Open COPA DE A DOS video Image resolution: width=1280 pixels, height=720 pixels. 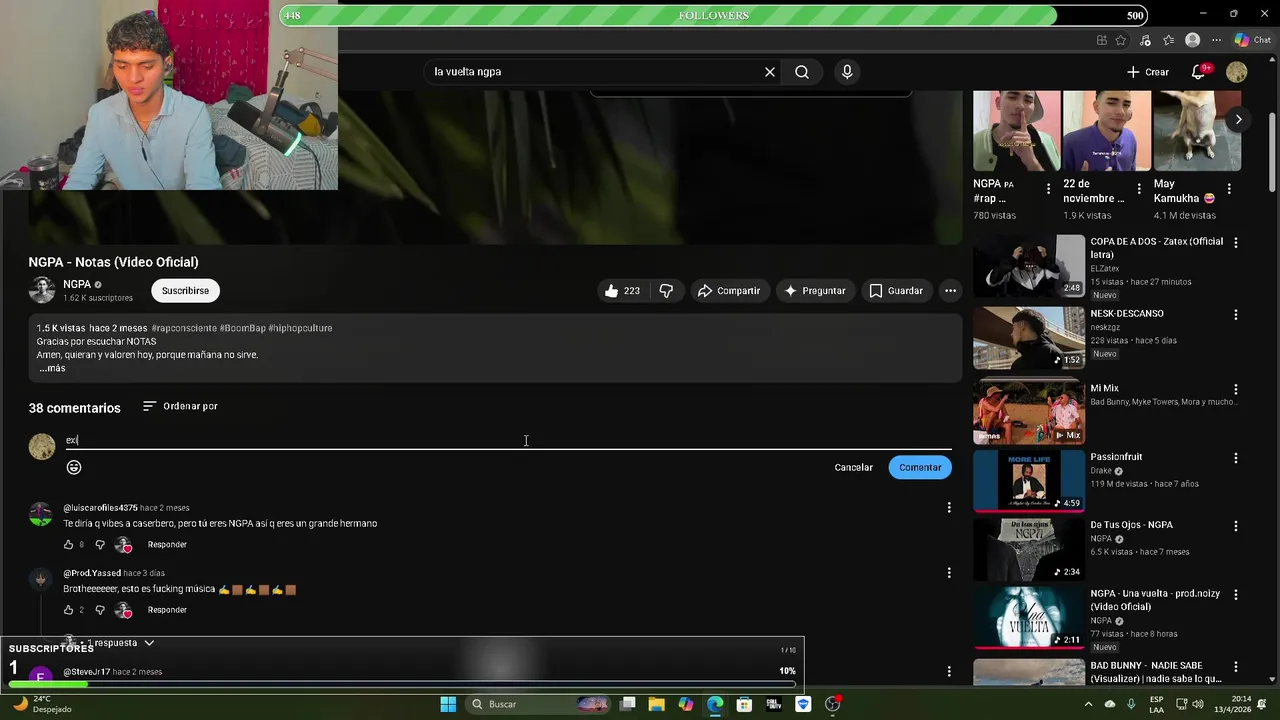point(1029,265)
